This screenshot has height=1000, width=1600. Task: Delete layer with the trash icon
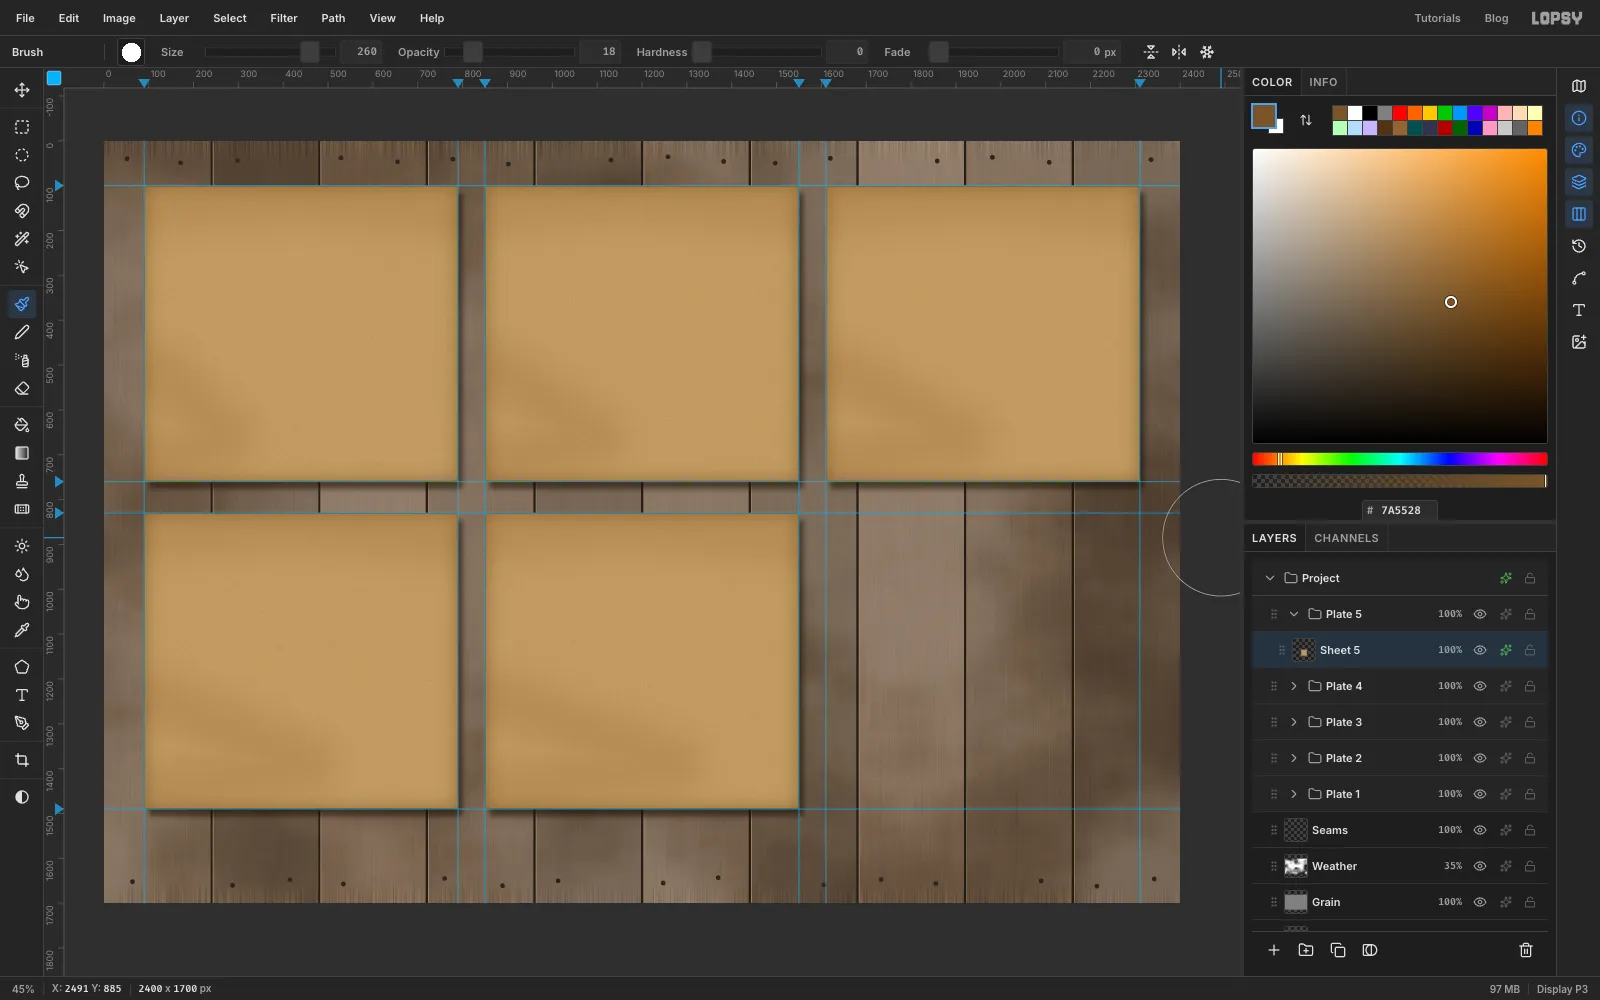click(1526, 950)
